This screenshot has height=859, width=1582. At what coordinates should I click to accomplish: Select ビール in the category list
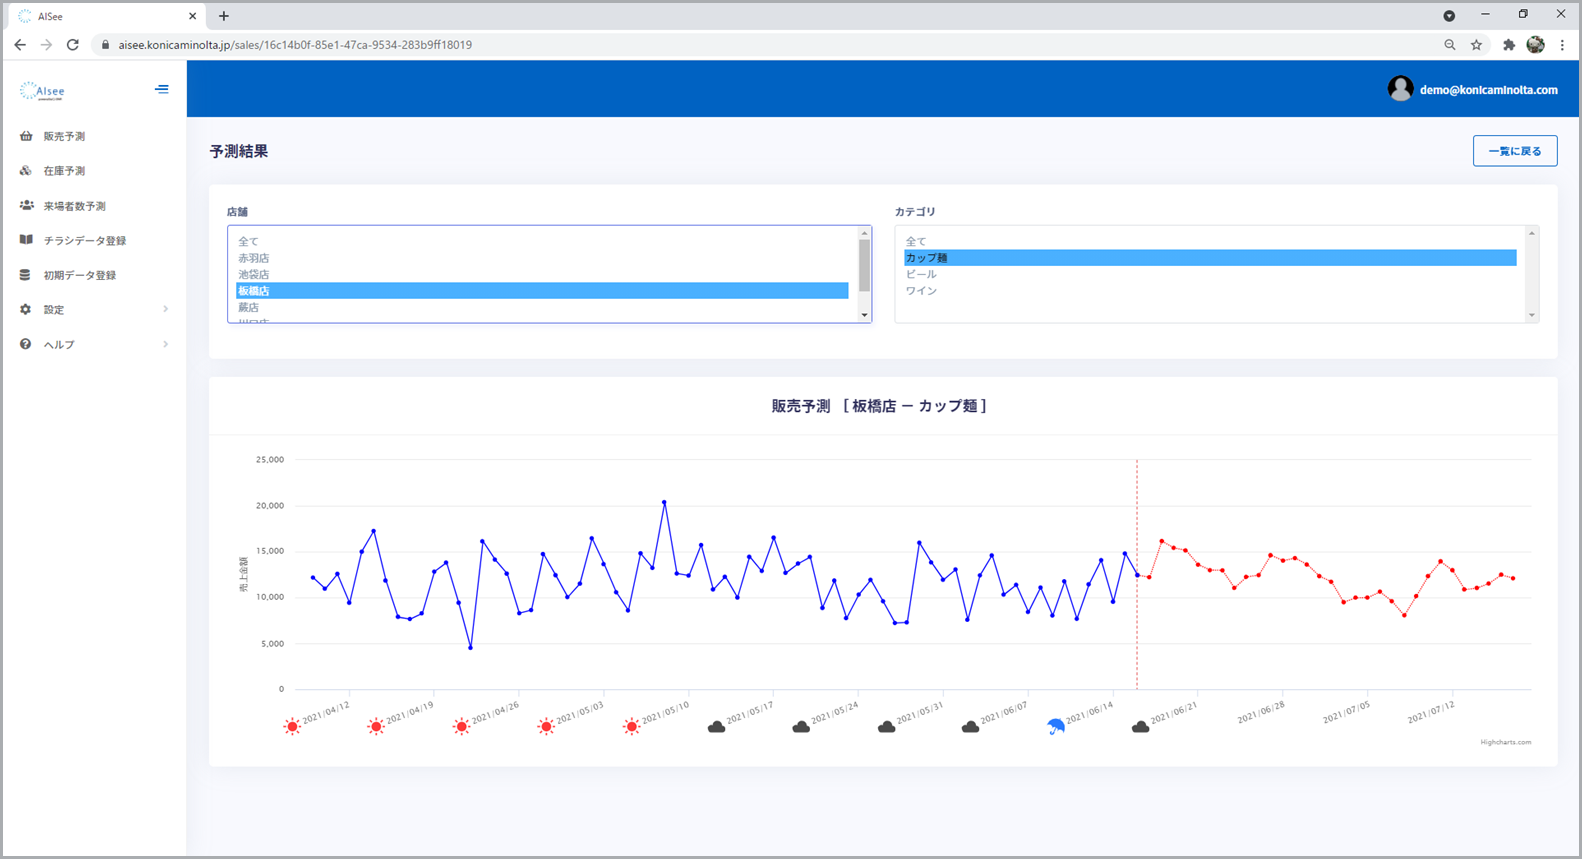click(921, 274)
